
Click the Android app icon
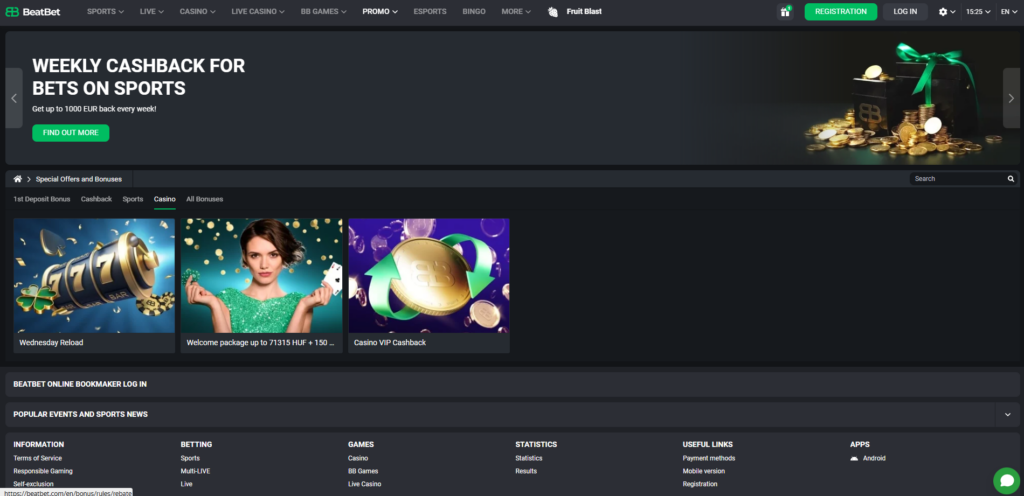854,458
